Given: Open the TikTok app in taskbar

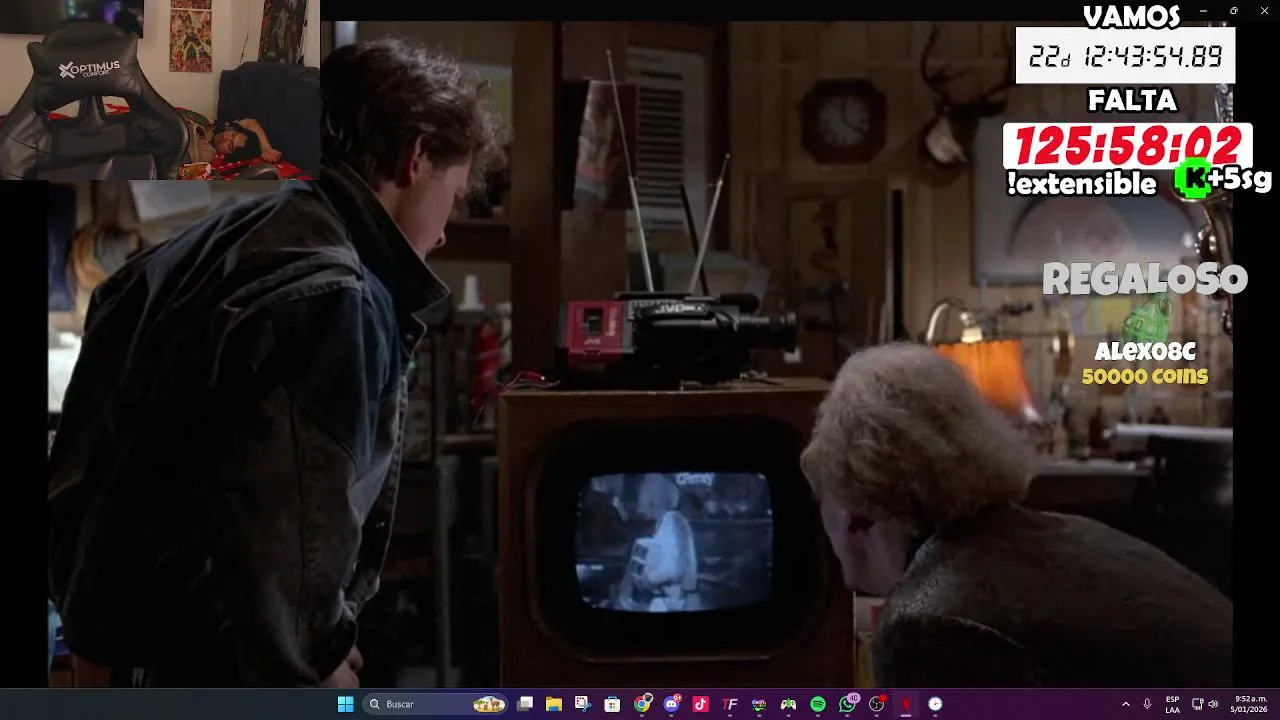Looking at the screenshot, I should [700, 704].
